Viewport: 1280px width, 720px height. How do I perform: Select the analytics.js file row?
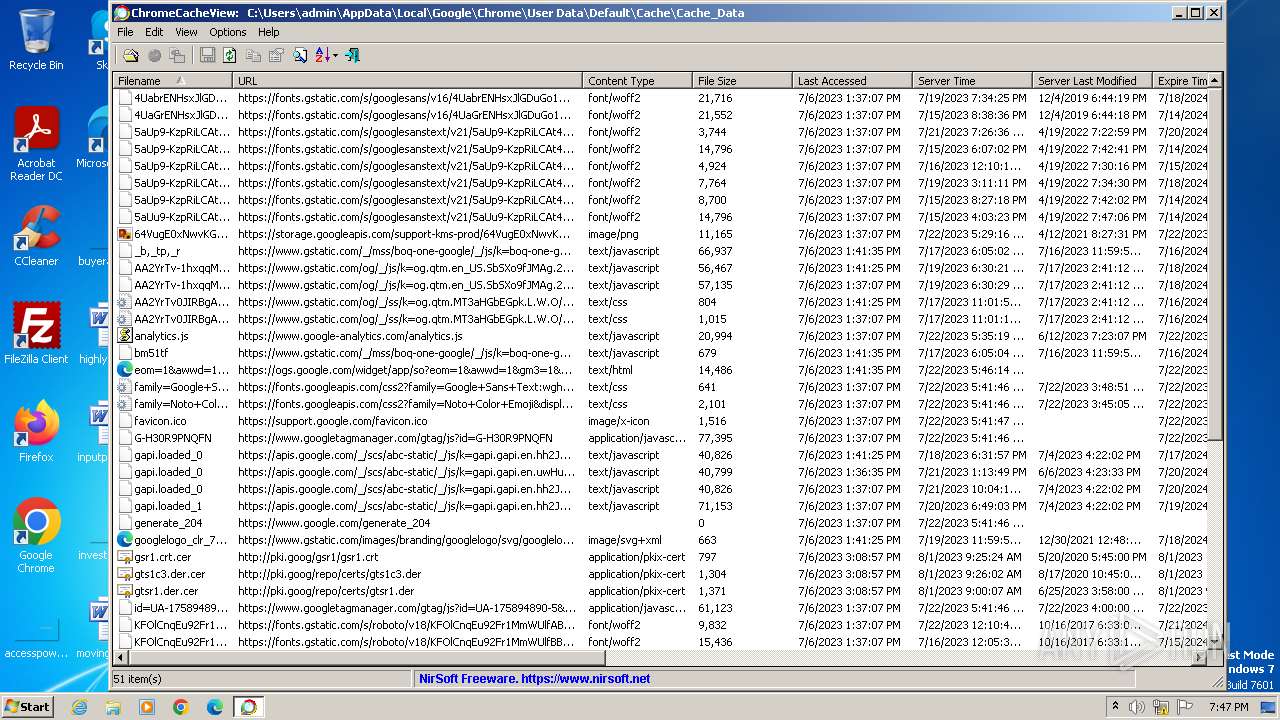pyautogui.click(x=661, y=336)
